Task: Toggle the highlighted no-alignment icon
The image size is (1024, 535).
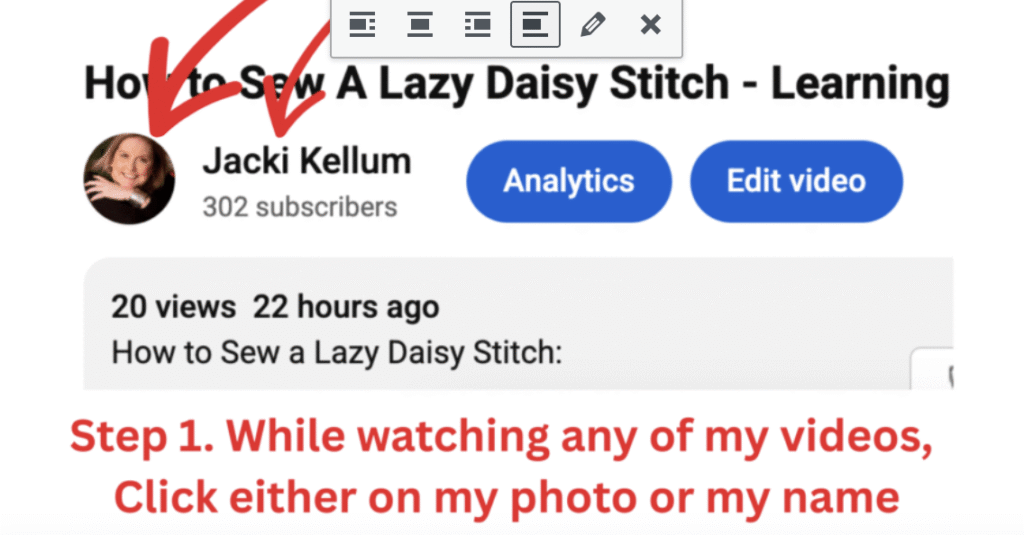Action: coord(535,25)
